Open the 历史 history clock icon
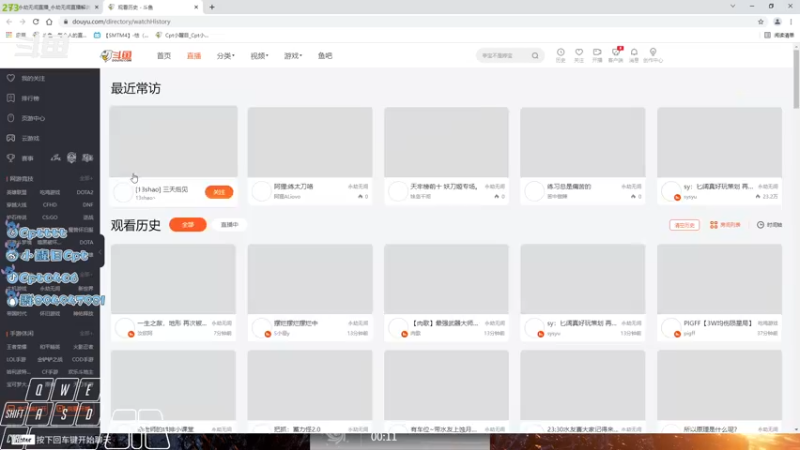800x450 pixels. click(560, 55)
